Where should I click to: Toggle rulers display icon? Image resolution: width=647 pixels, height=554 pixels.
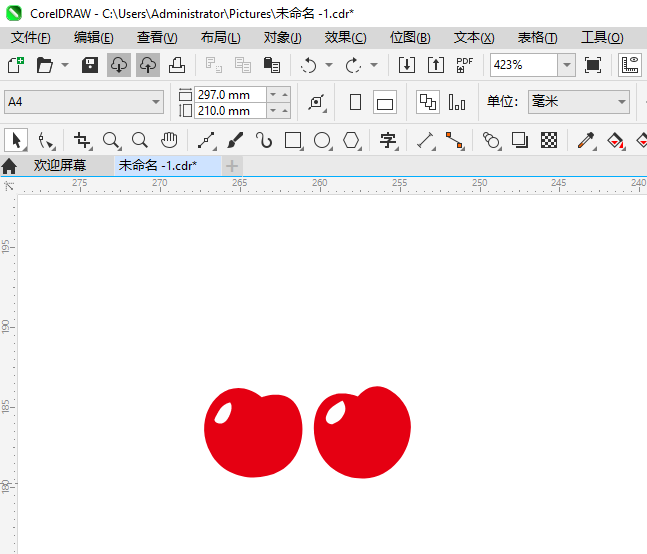coord(630,65)
